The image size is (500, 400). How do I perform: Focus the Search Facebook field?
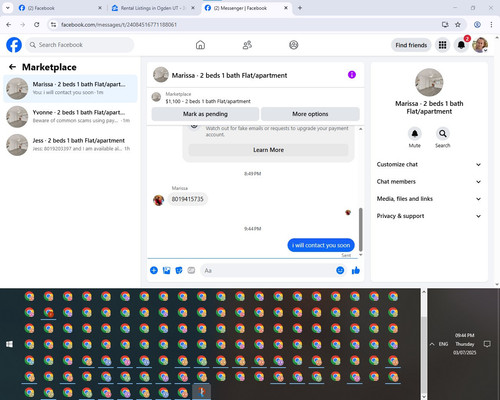click(80, 45)
